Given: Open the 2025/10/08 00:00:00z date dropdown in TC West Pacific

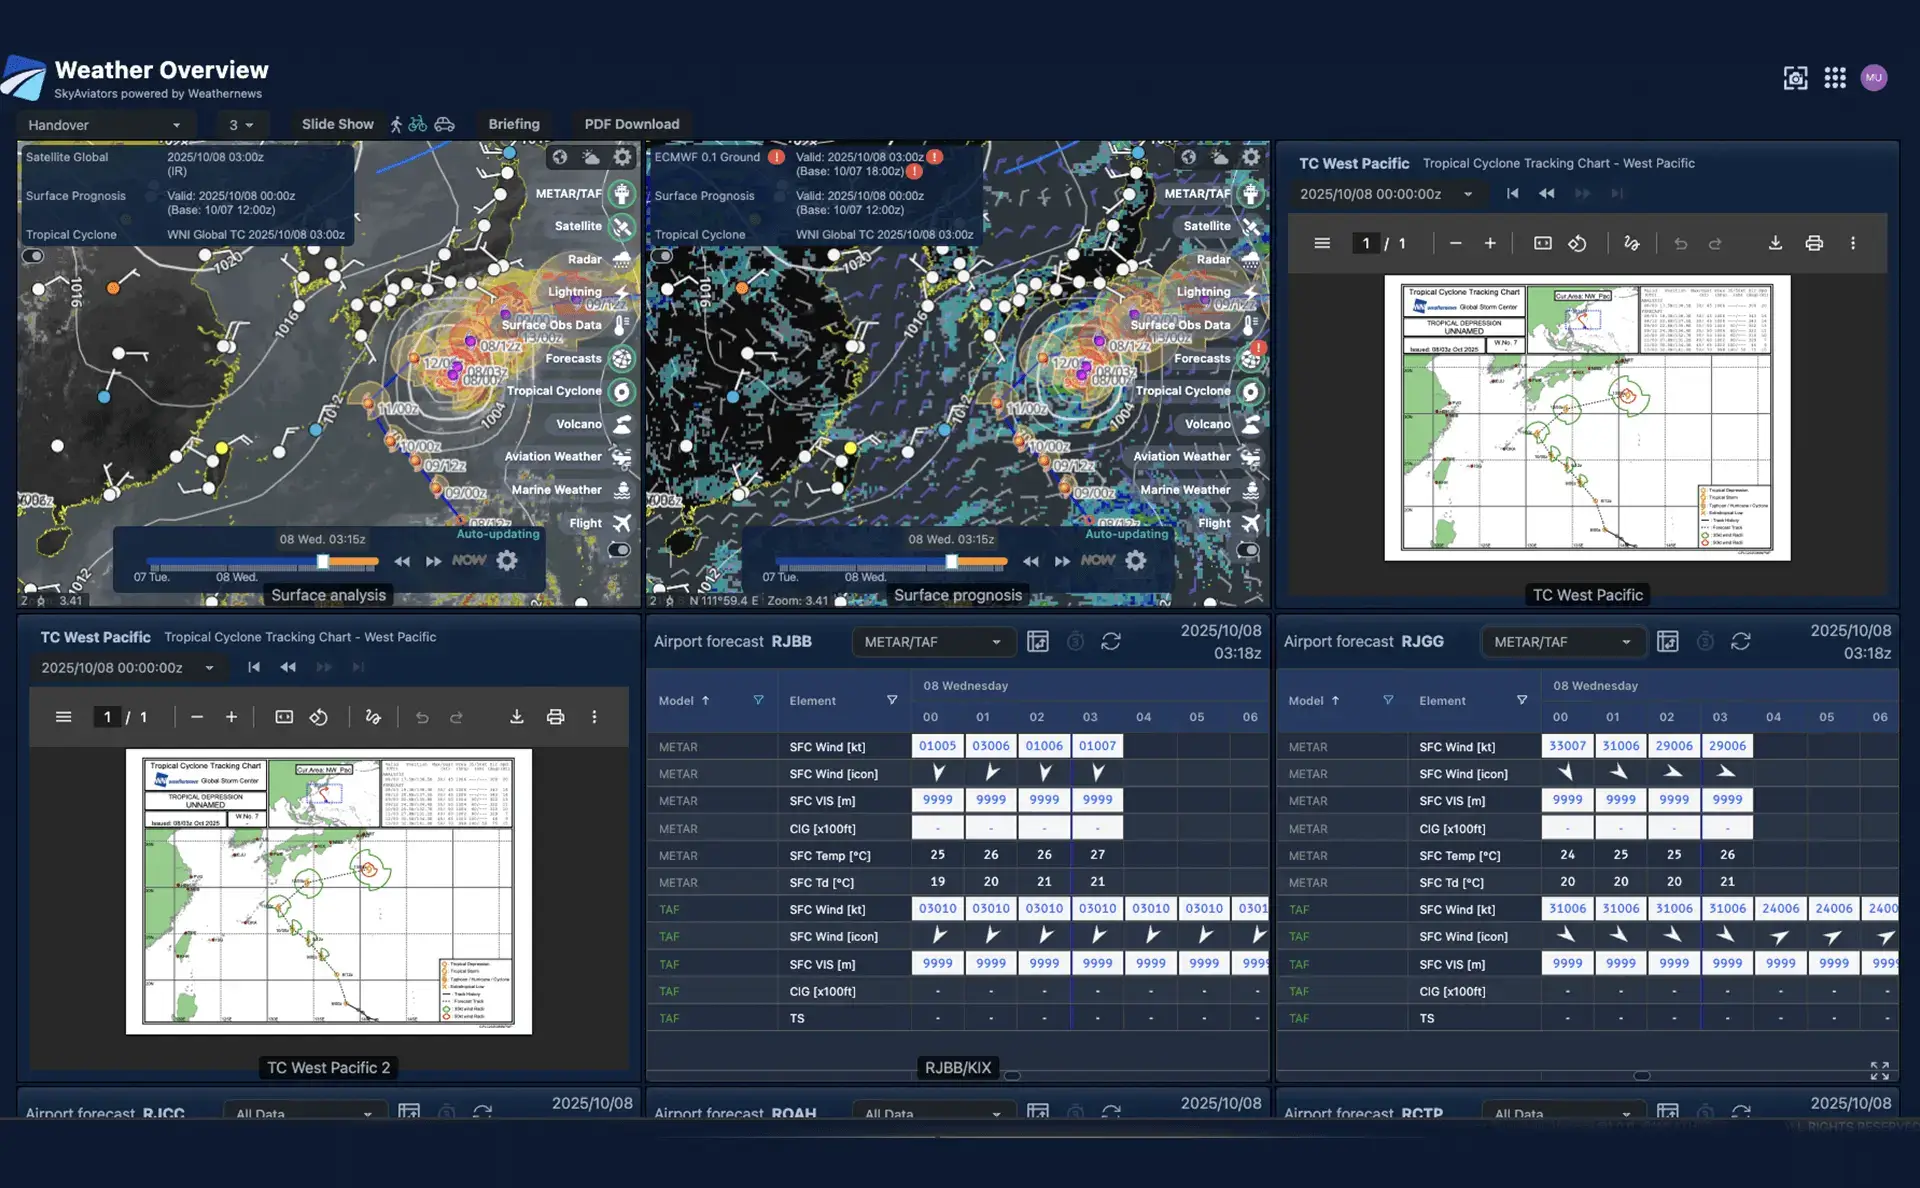Looking at the screenshot, I should click(x=1385, y=194).
